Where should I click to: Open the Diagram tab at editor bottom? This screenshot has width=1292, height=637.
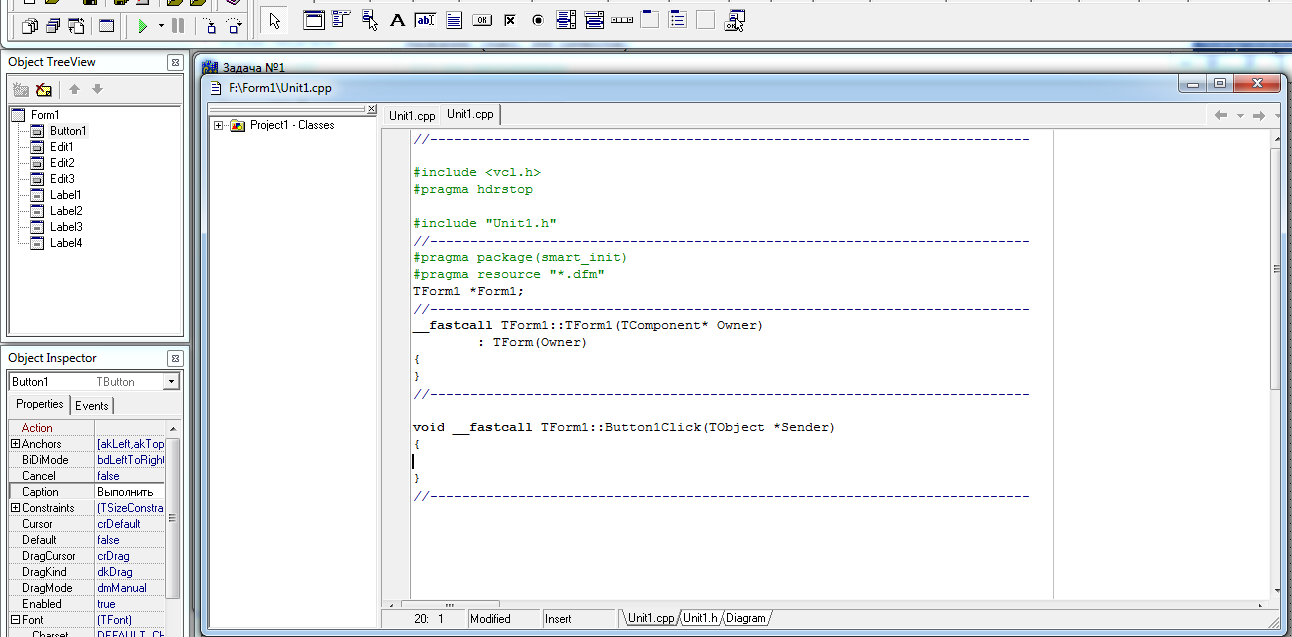pos(747,618)
